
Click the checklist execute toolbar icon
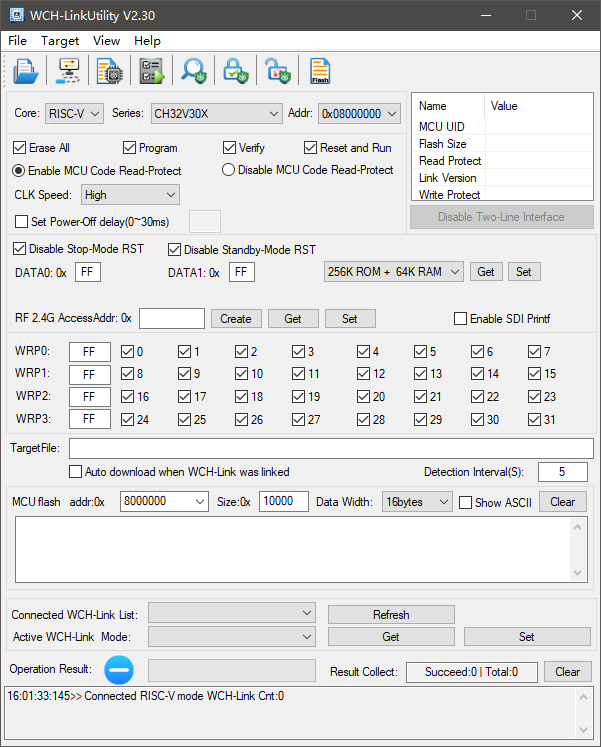(x=152, y=71)
